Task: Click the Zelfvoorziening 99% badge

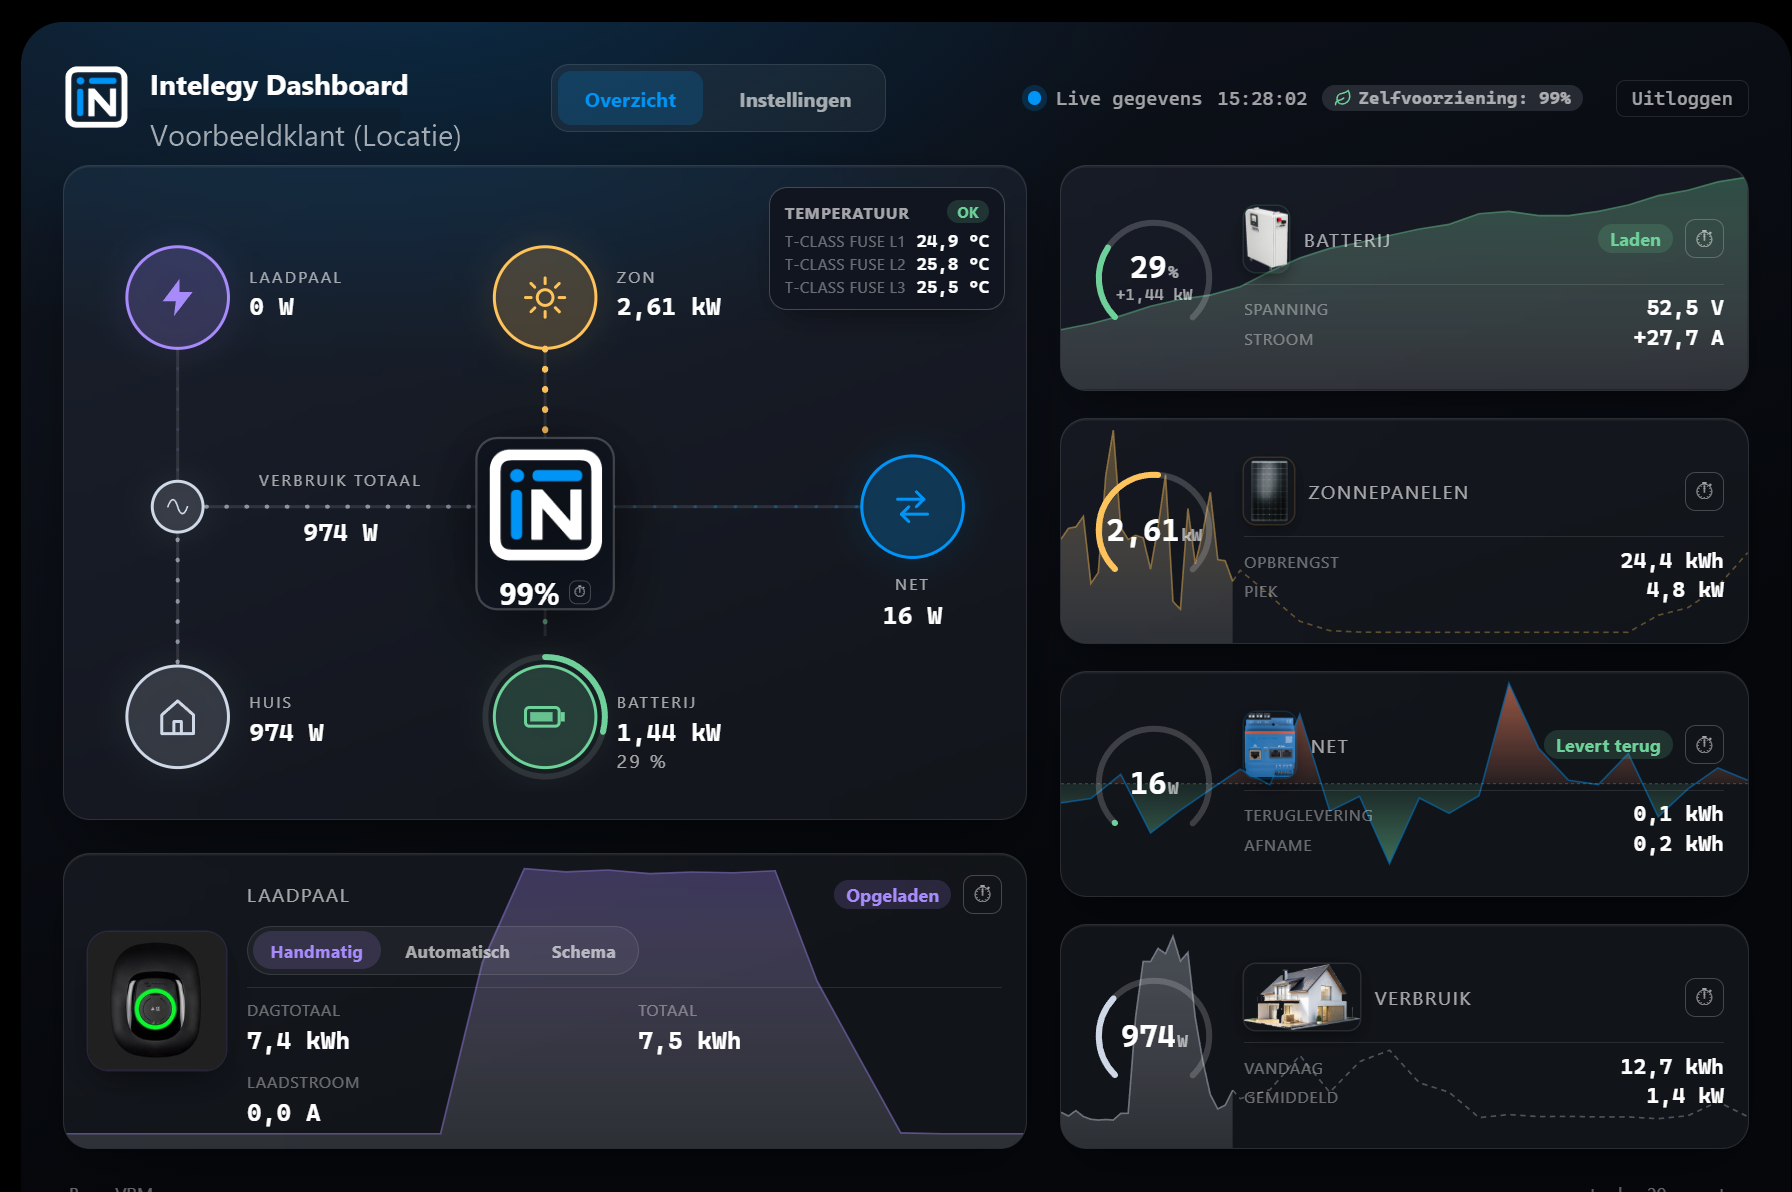Action: (1452, 98)
